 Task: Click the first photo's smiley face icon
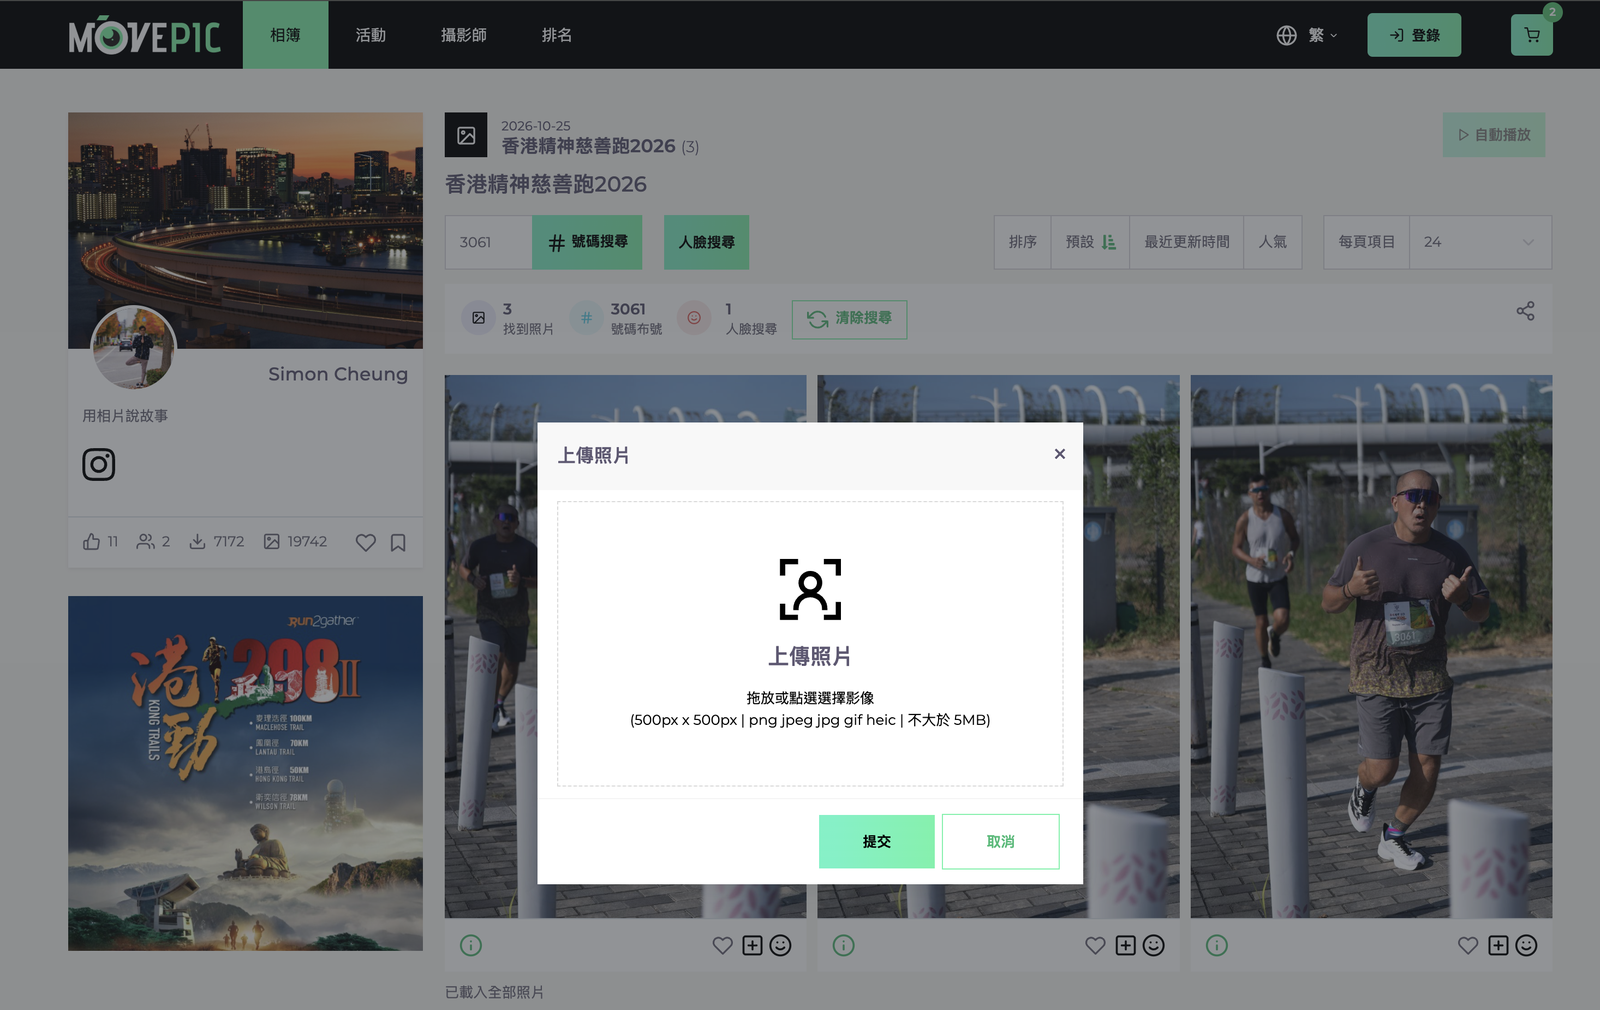click(781, 945)
